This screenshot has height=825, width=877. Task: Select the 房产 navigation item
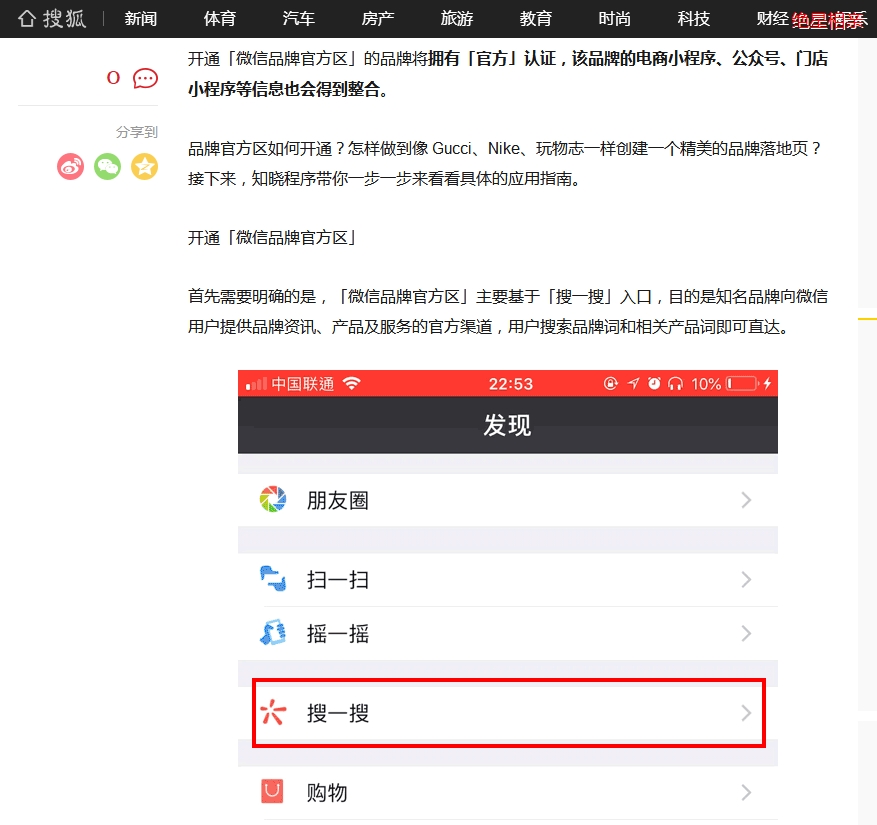point(378,19)
